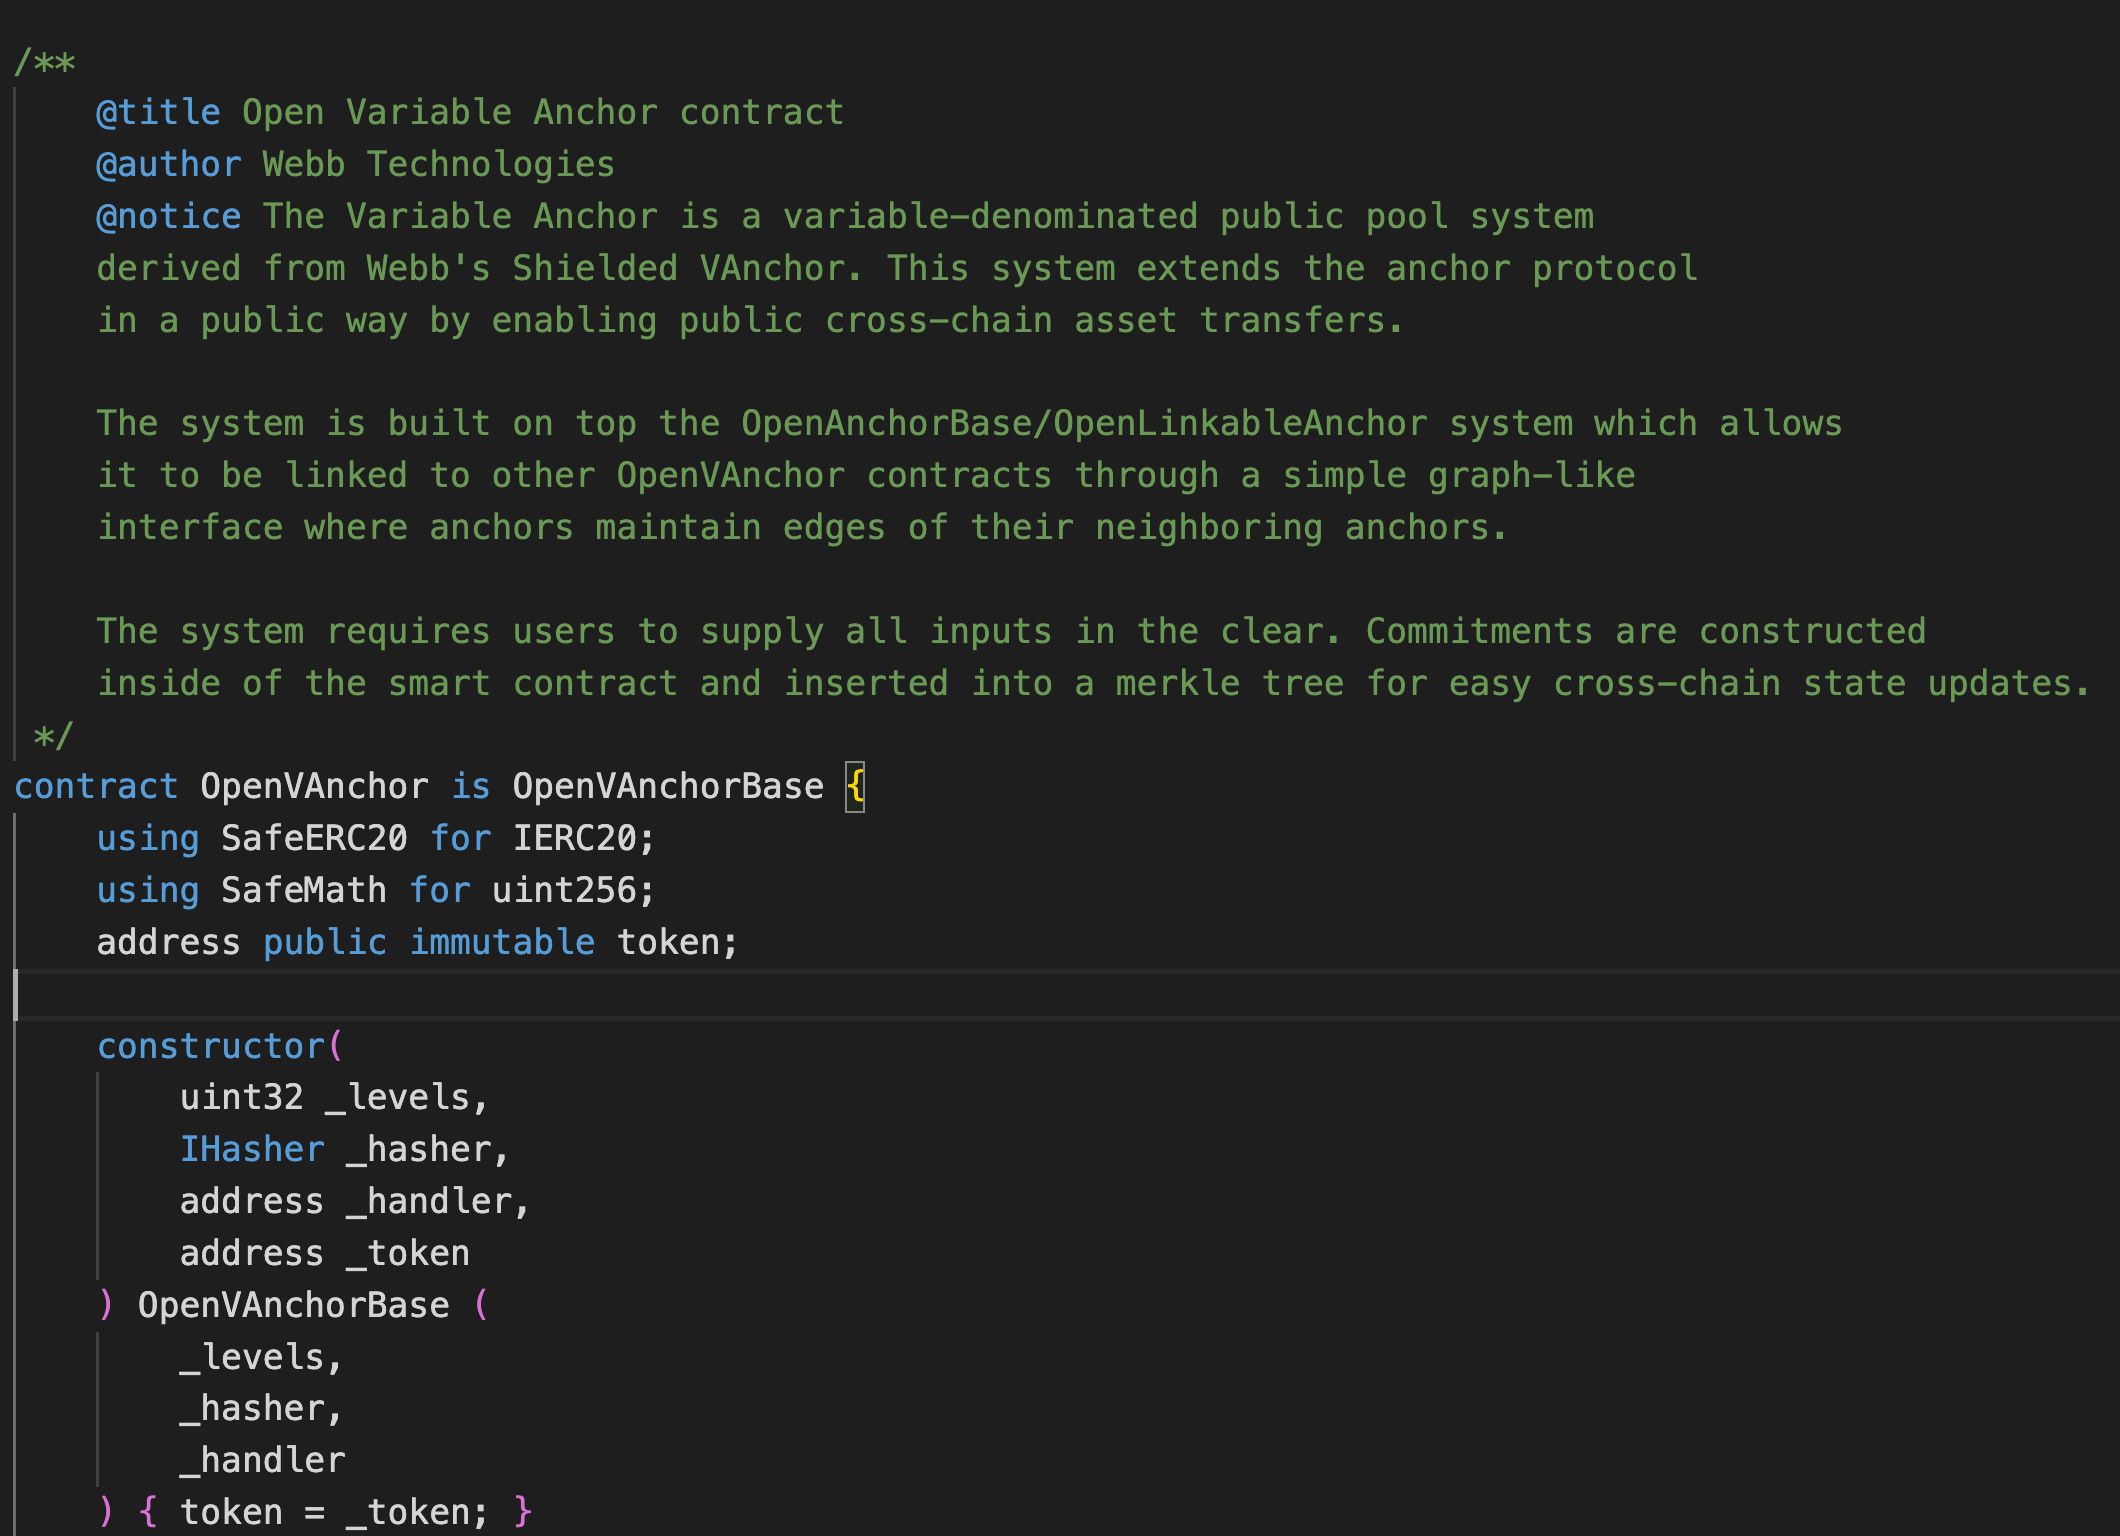Click OpenVAnchorBase in the contract declaration
This screenshot has width=2120, height=1536.
668,786
